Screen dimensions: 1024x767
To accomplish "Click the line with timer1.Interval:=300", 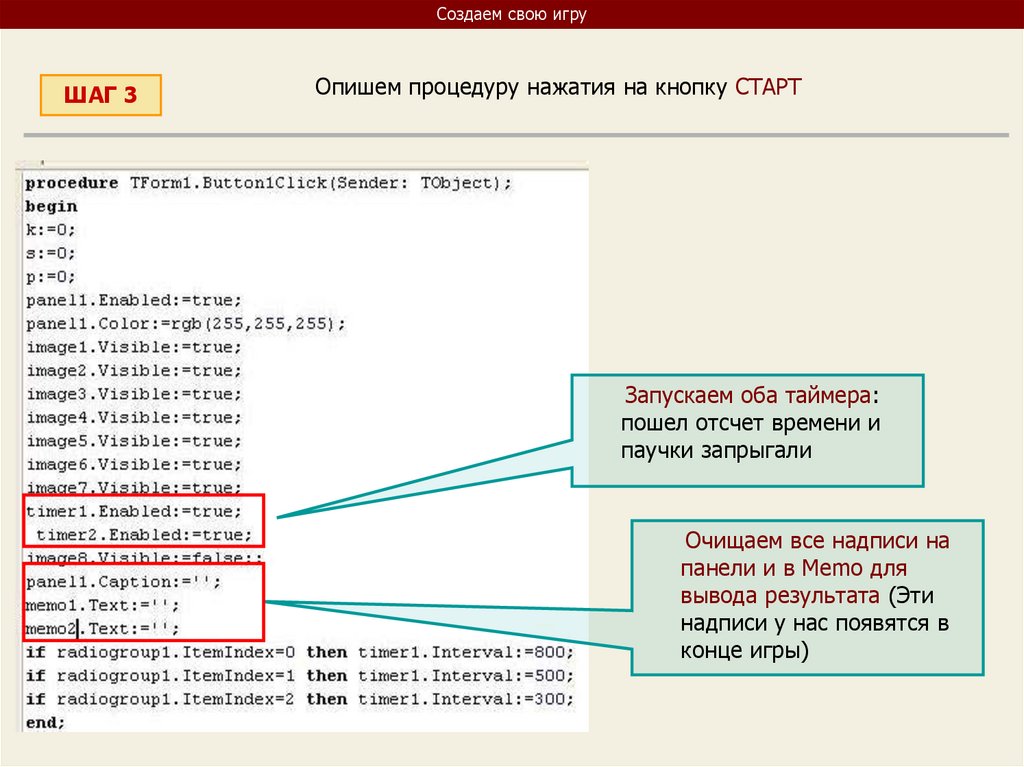I will 300,700.
